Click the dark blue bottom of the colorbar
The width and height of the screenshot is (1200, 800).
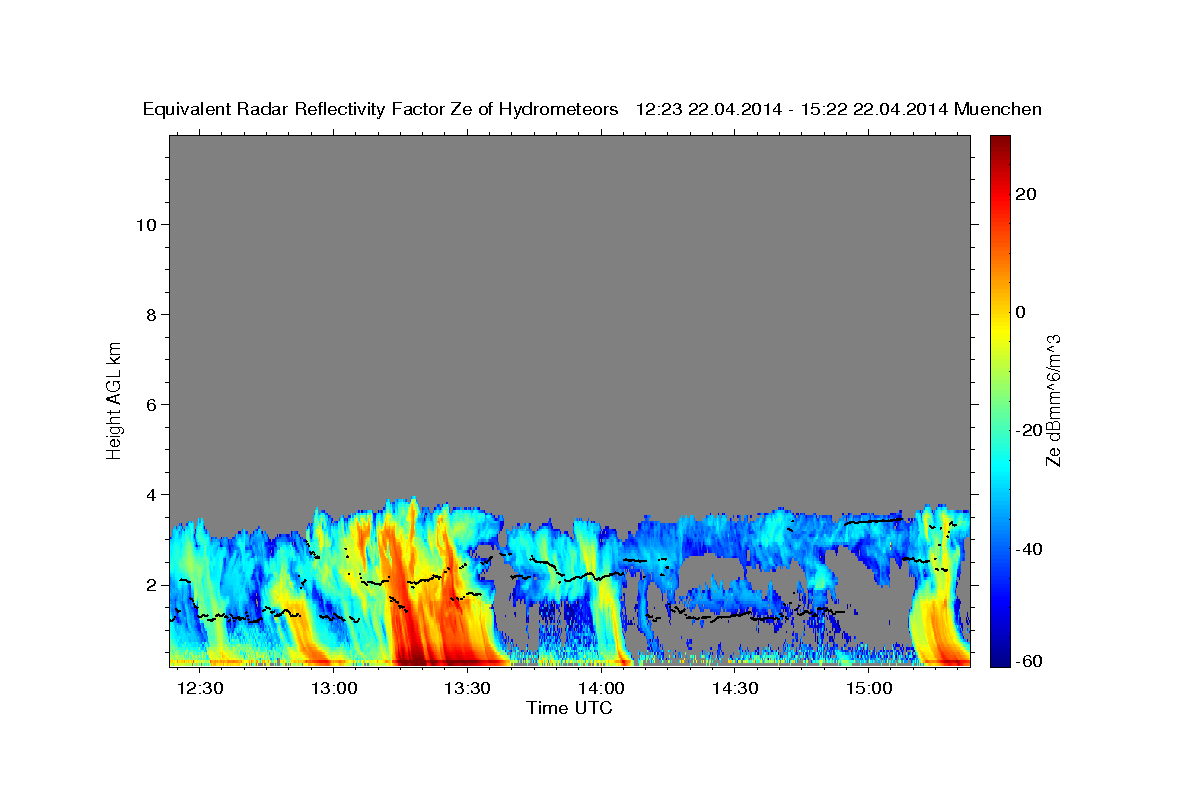pos(1000,657)
